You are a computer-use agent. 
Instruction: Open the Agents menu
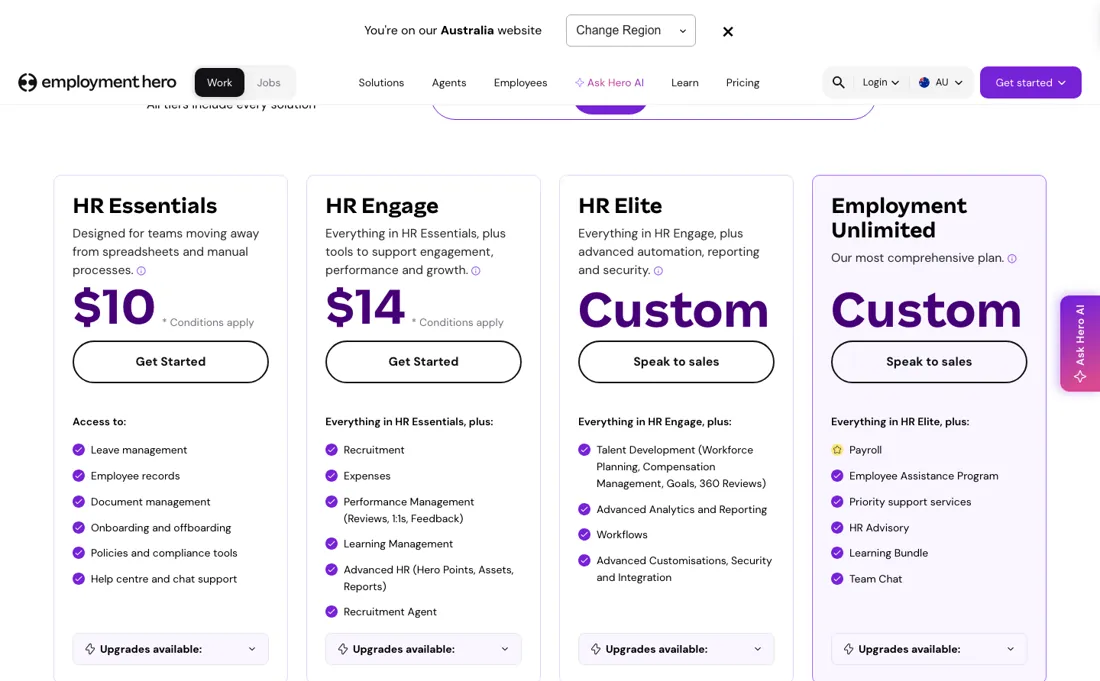click(449, 82)
